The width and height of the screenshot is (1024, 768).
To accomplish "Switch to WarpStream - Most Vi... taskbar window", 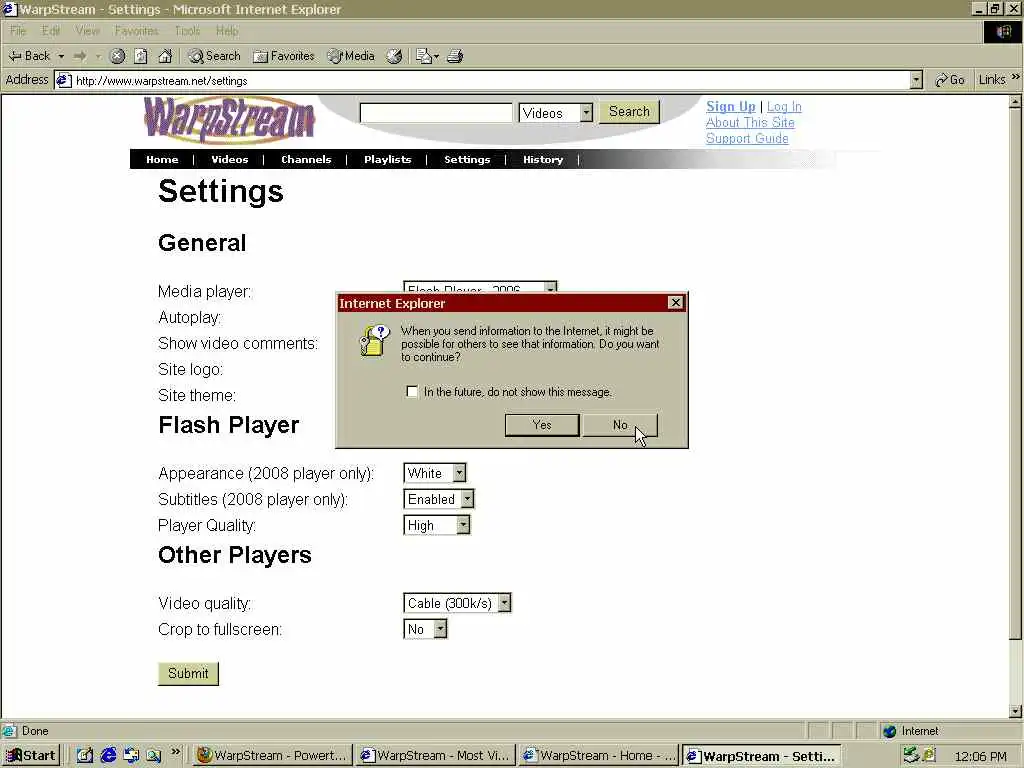I will pos(436,756).
